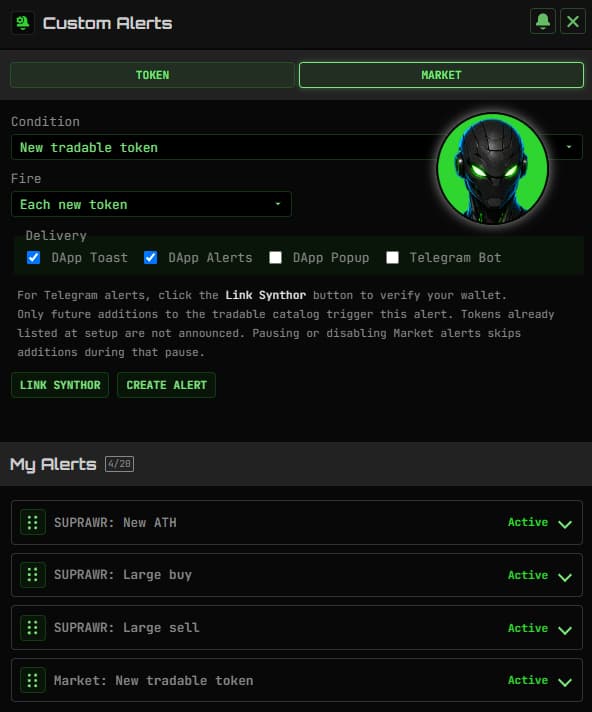Expand the SUPRAWR: Large sell alert chevron
Viewport: 592px width, 712px height.
pos(565,630)
